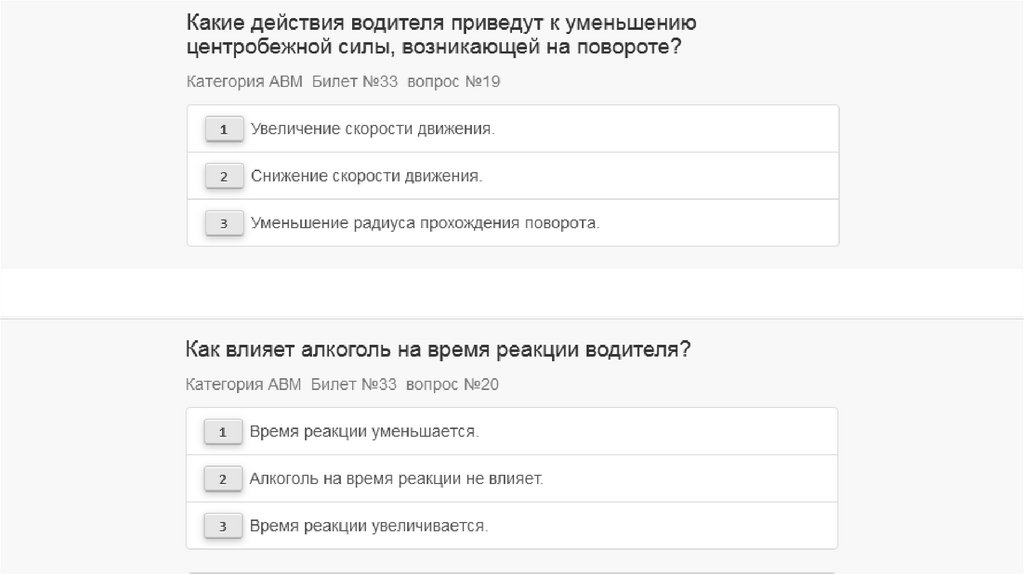The height and width of the screenshot is (574, 1024).
Task: Click number 2 button beside "Алкоголь на время" answer
Action: pyautogui.click(x=223, y=479)
